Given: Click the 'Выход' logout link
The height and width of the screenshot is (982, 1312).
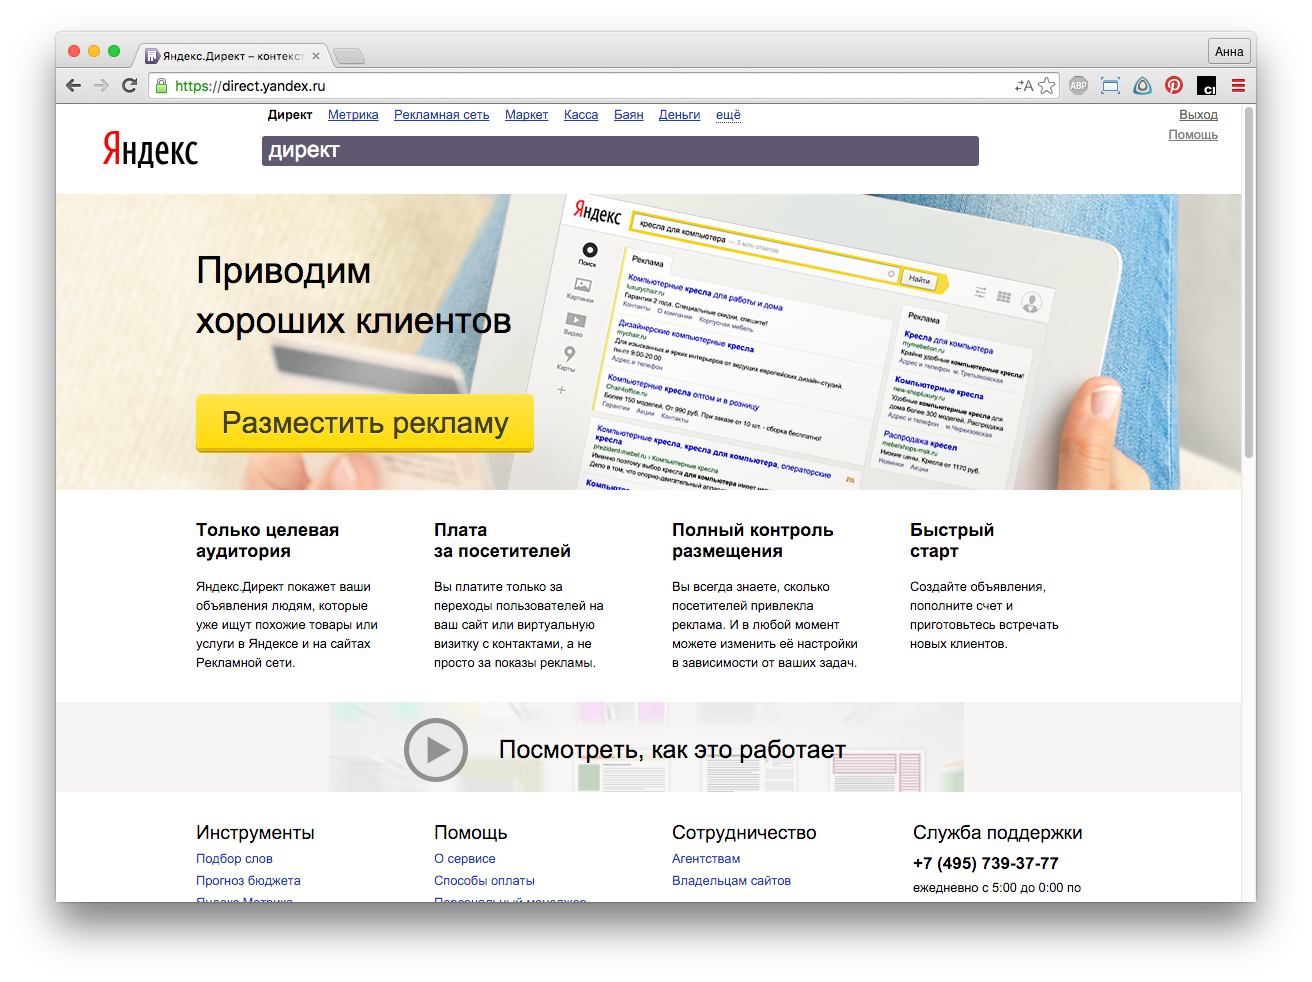Looking at the screenshot, I should click(1198, 115).
